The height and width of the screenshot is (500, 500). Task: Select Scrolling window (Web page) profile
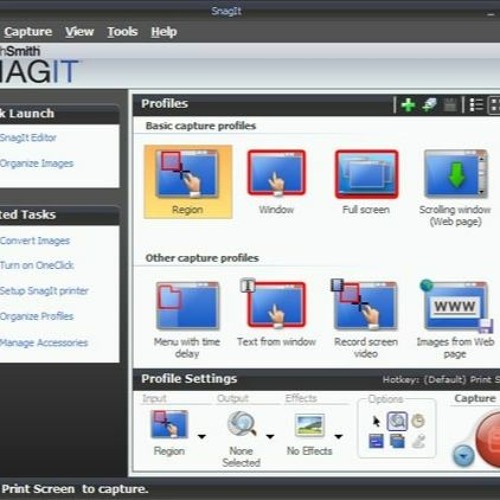(x=455, y=188)
